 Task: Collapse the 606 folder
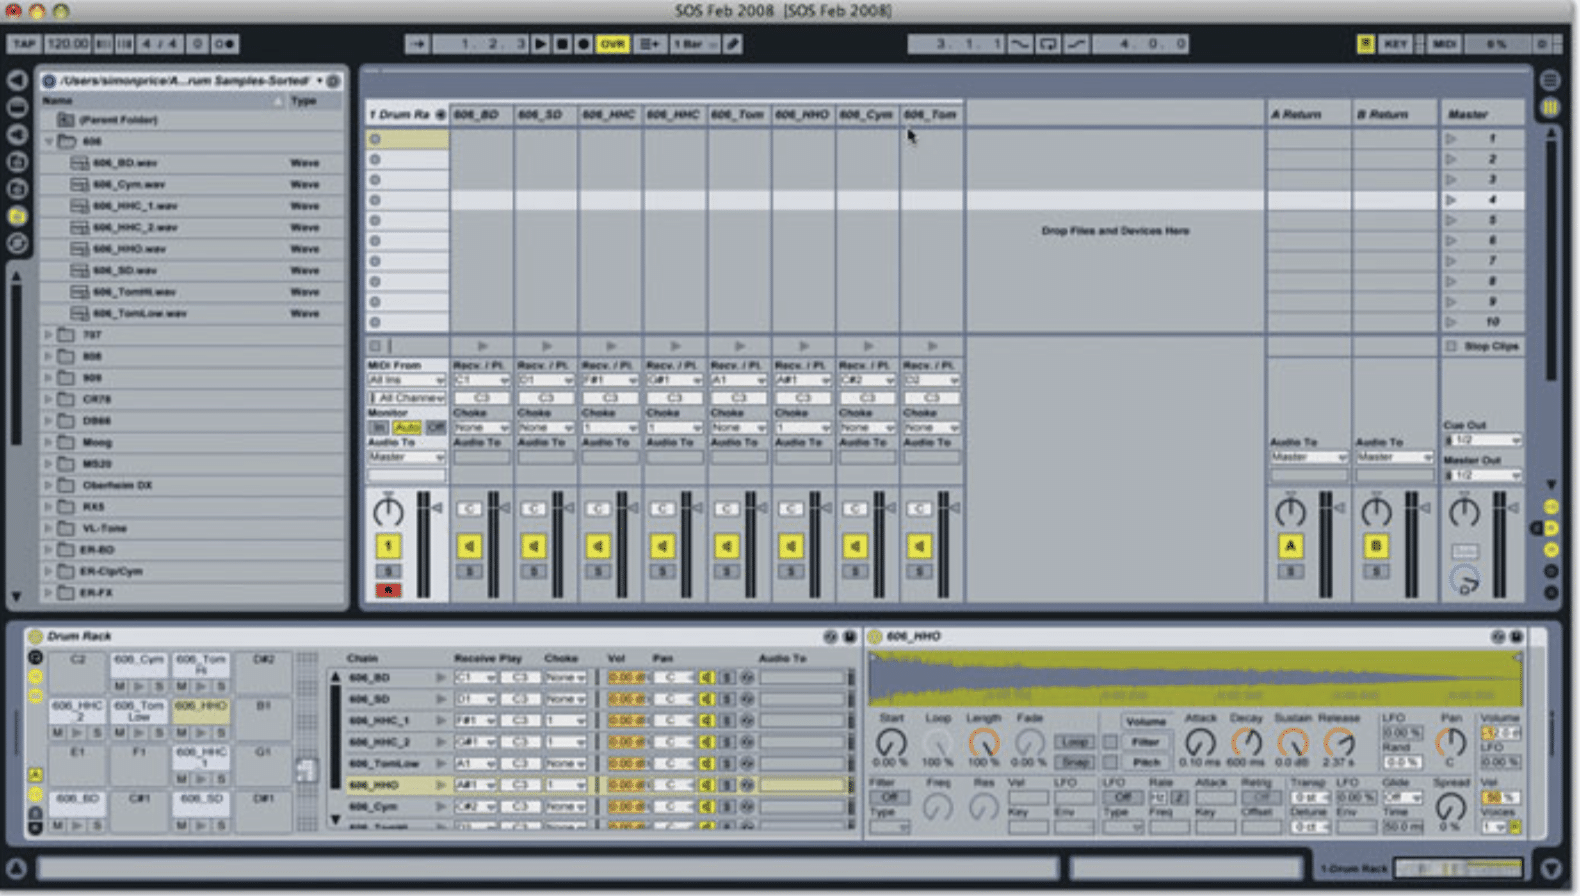(x=48, y=141)
